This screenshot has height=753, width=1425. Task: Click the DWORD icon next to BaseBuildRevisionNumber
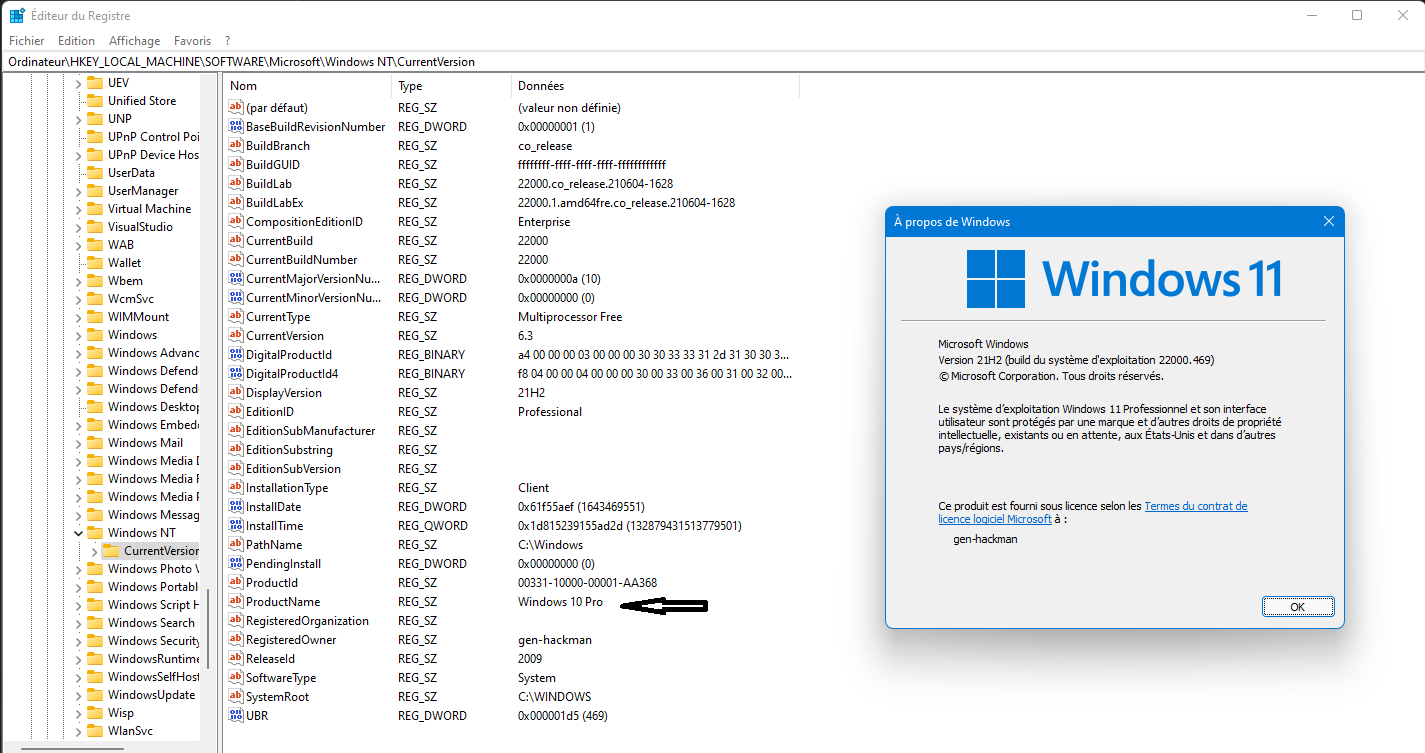point(236,127)
